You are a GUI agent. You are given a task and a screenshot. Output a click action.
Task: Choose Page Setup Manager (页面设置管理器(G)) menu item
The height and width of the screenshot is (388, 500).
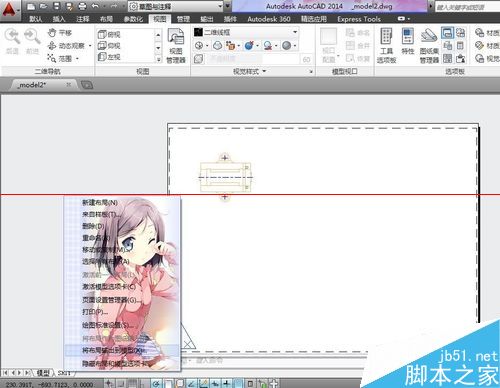(x=111, y=300)
